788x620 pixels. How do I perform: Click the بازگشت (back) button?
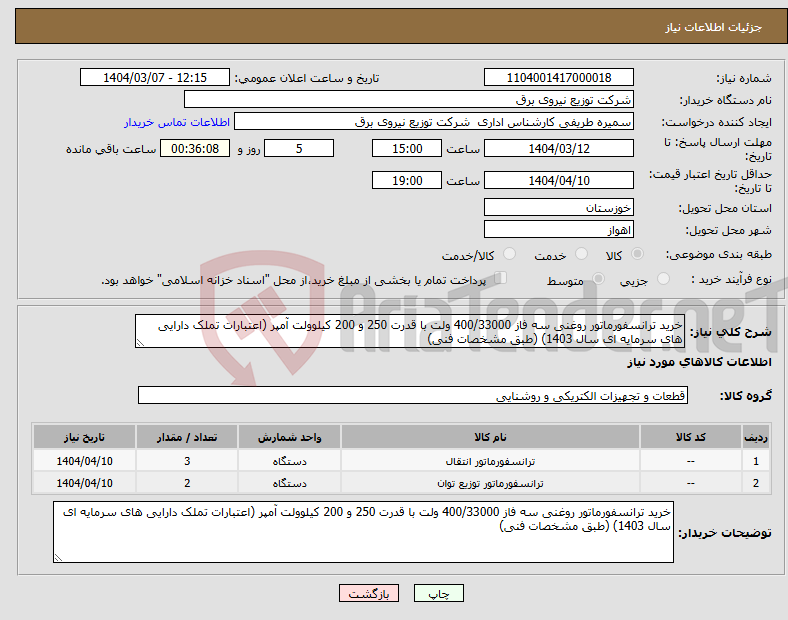369,593
